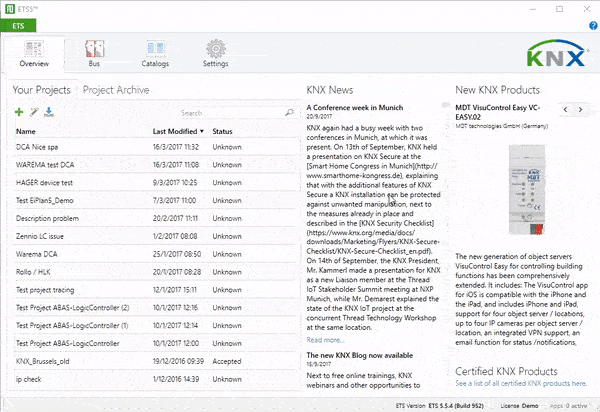Click the blue help question mark icon
Image resolution: width=600 pixels, height=412 pixels.
pyautogui.click(x=593, y=26)
